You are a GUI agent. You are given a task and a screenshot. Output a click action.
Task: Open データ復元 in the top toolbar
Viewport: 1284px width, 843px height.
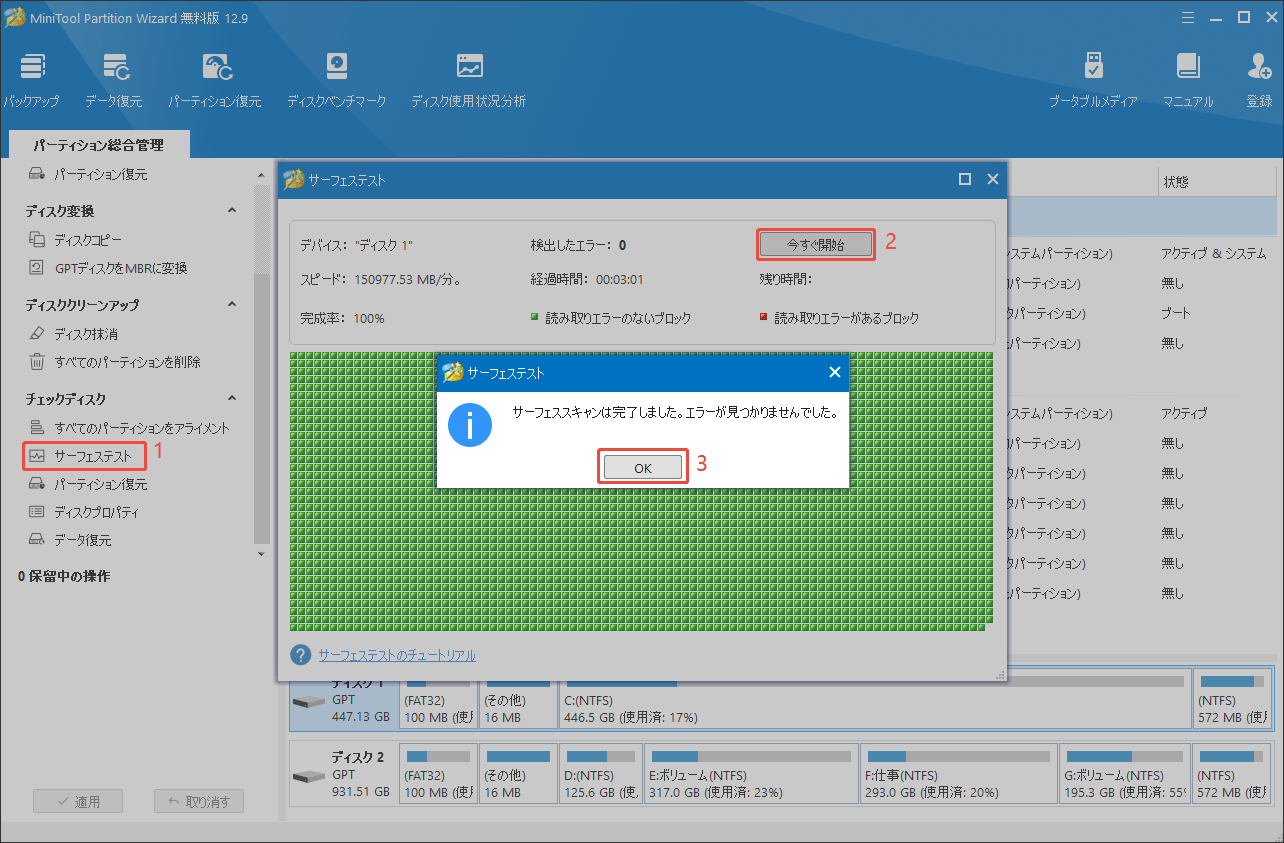(x=113, y=80)
